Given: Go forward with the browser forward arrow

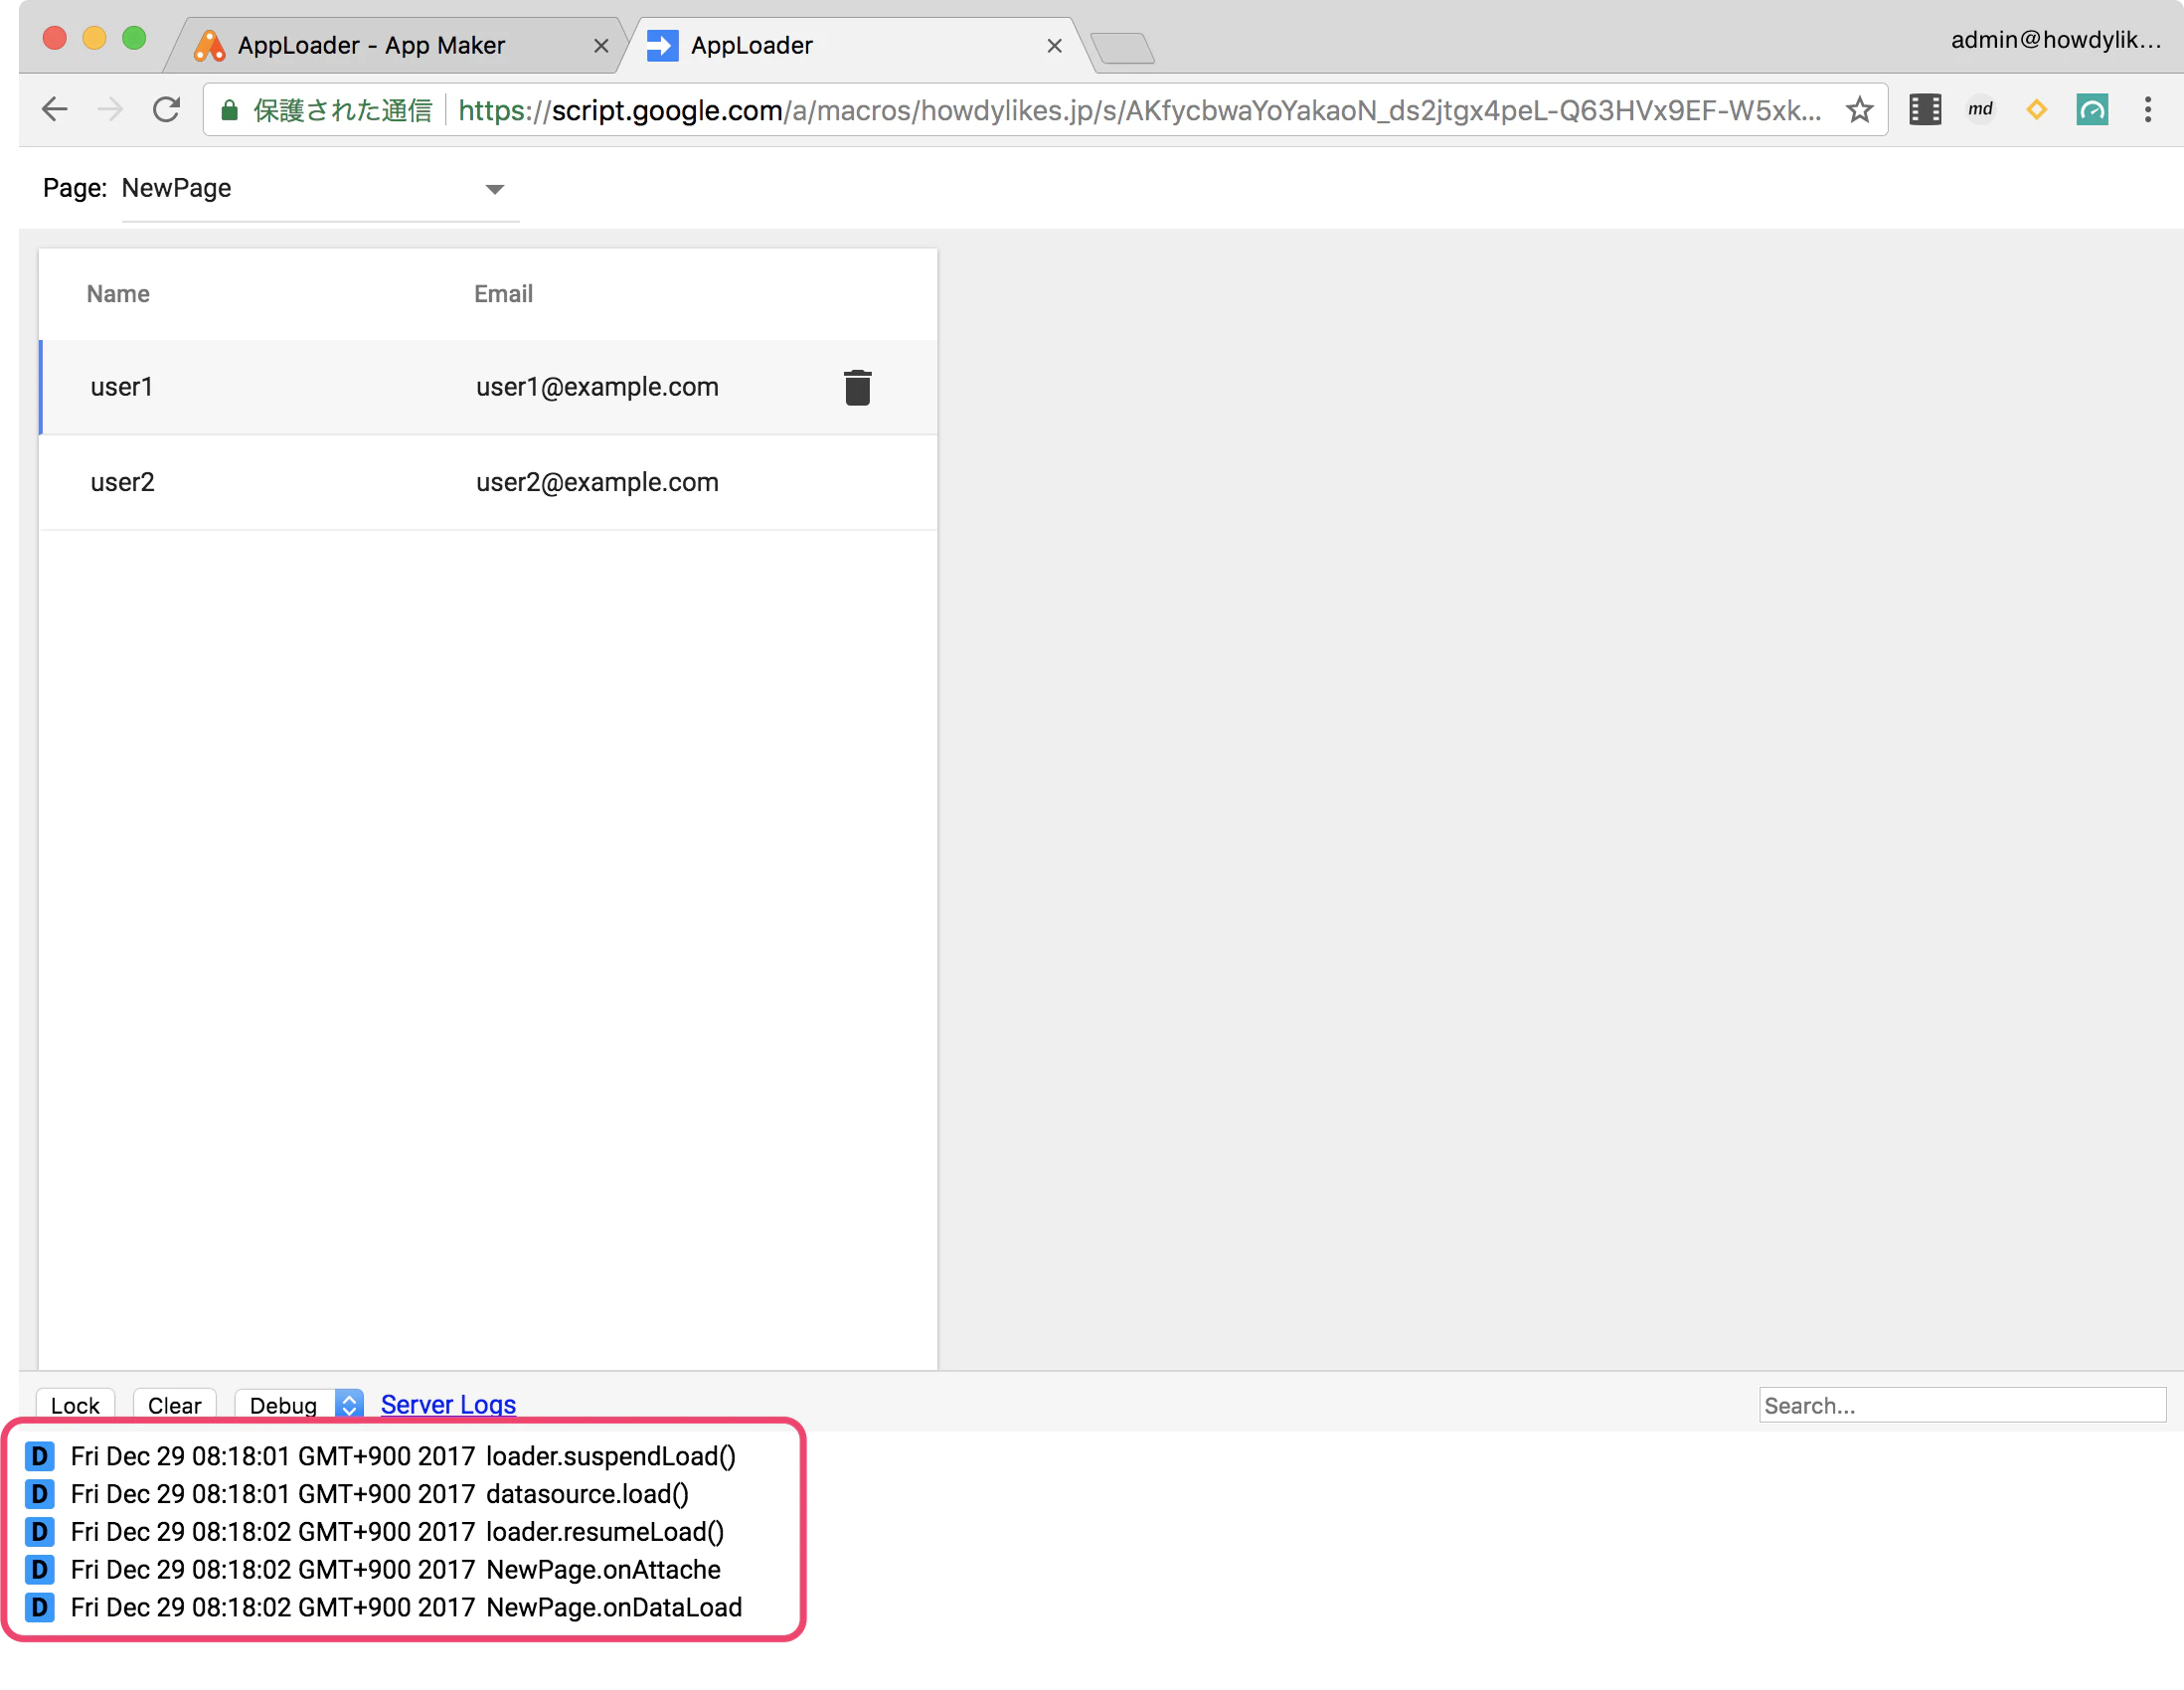Looking at the screenshot, I should point(110,109).
